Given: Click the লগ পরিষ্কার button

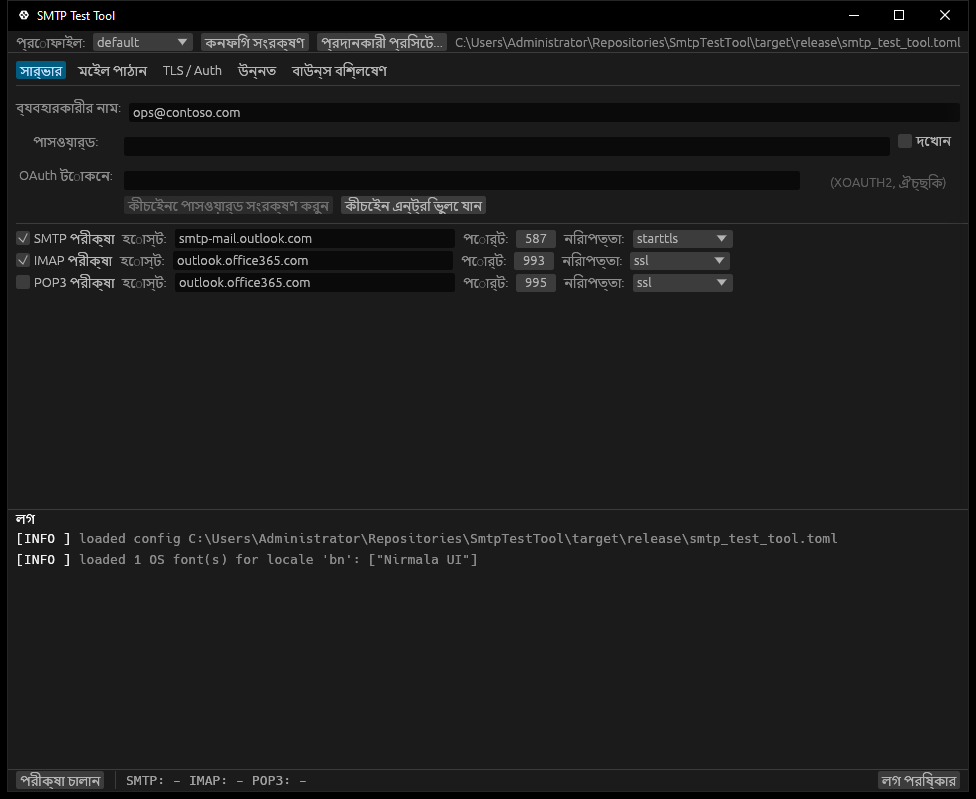Looking at the screenshot, I should [x=918, y=780].
